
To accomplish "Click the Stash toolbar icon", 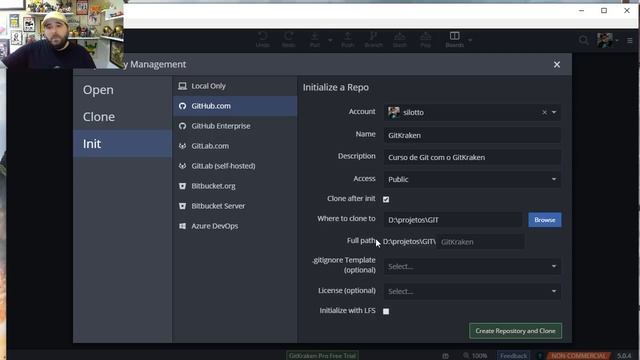I will tap(400, 40).
